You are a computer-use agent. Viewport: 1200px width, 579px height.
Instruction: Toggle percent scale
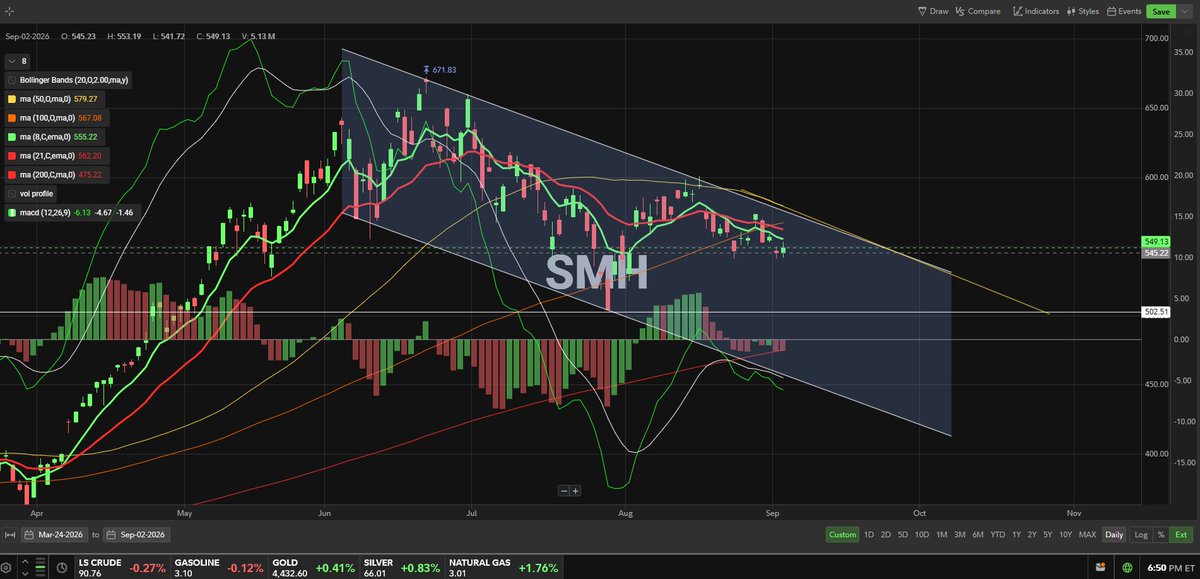1161,534
